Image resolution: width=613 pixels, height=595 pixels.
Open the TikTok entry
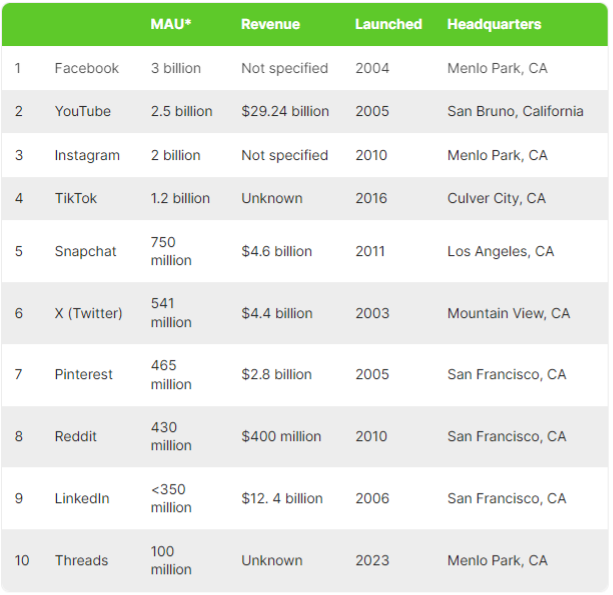coord(76,198)
